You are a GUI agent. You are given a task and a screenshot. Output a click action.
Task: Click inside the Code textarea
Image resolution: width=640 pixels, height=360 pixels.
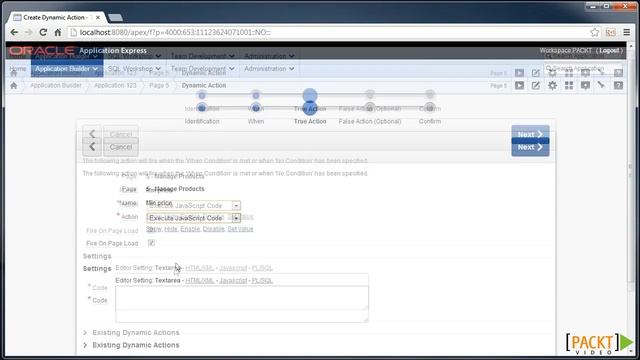pyautogui.click(x=242, y=304)
